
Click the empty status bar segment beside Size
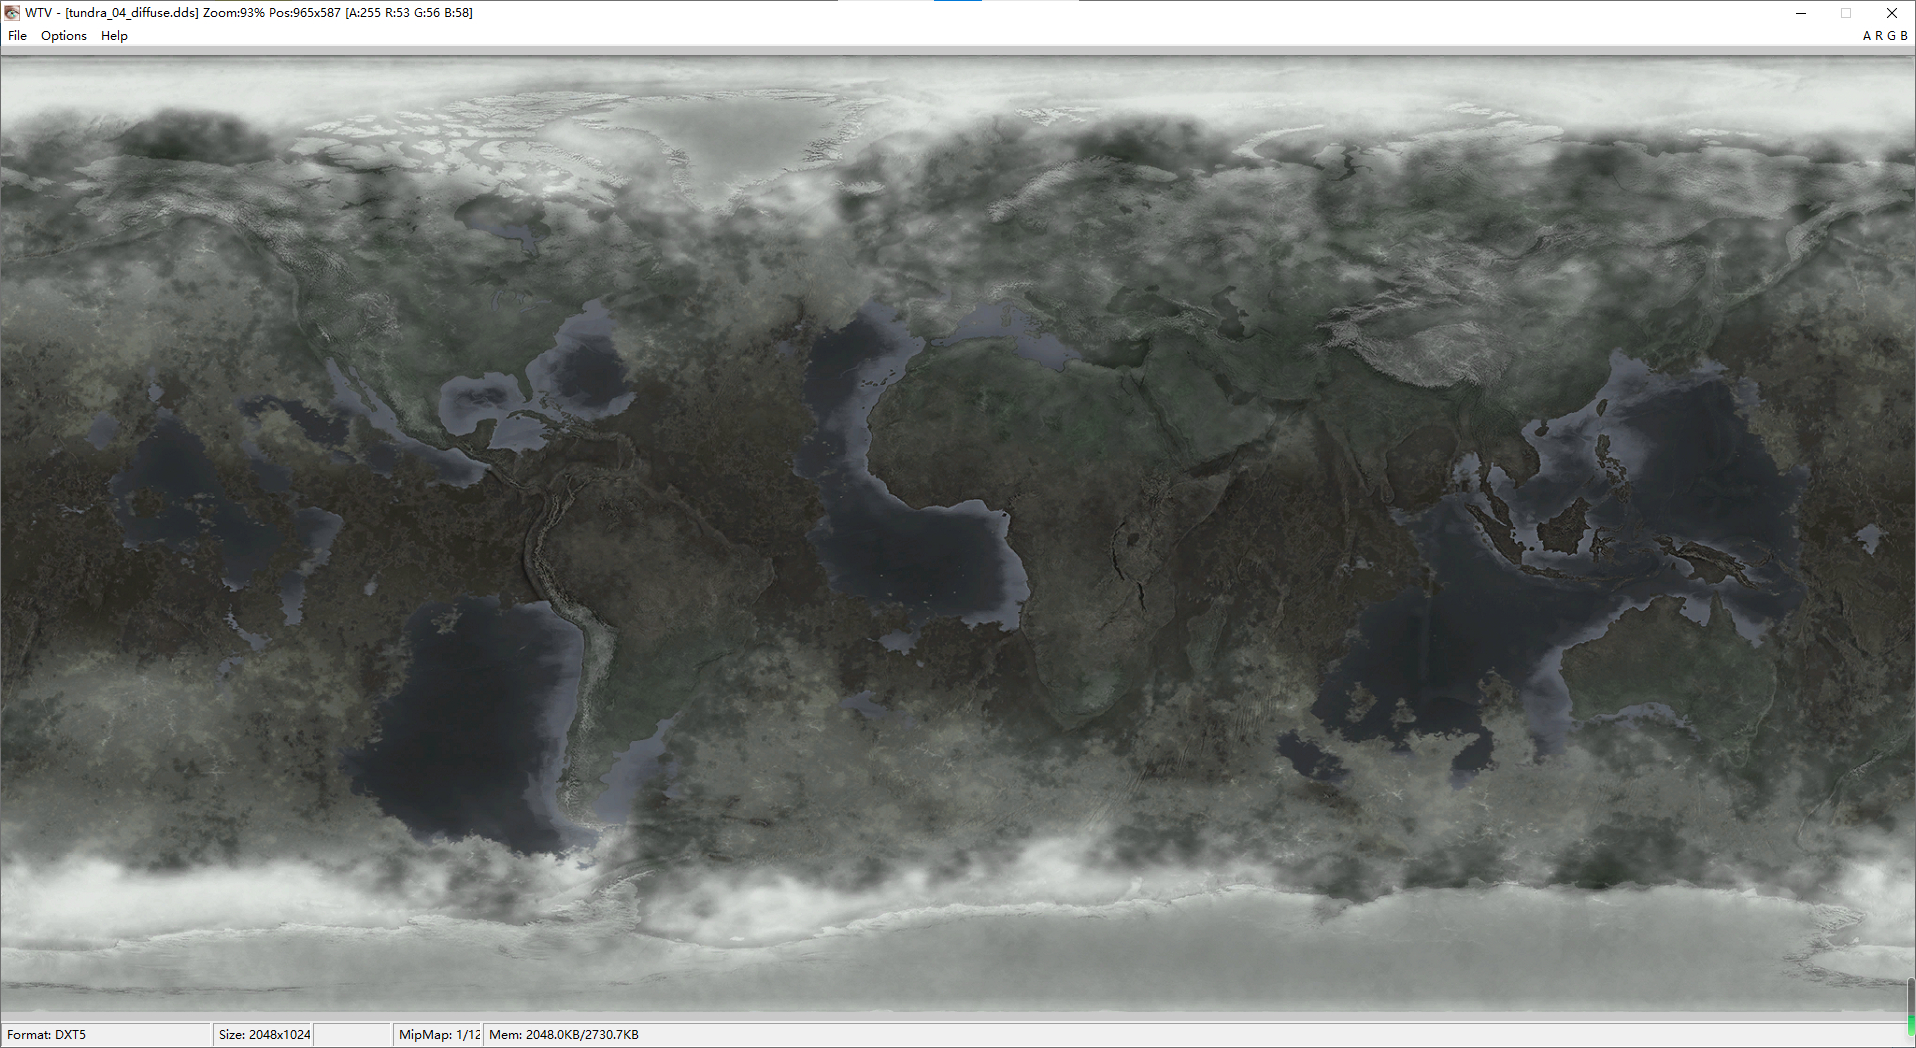point(350,1034)
